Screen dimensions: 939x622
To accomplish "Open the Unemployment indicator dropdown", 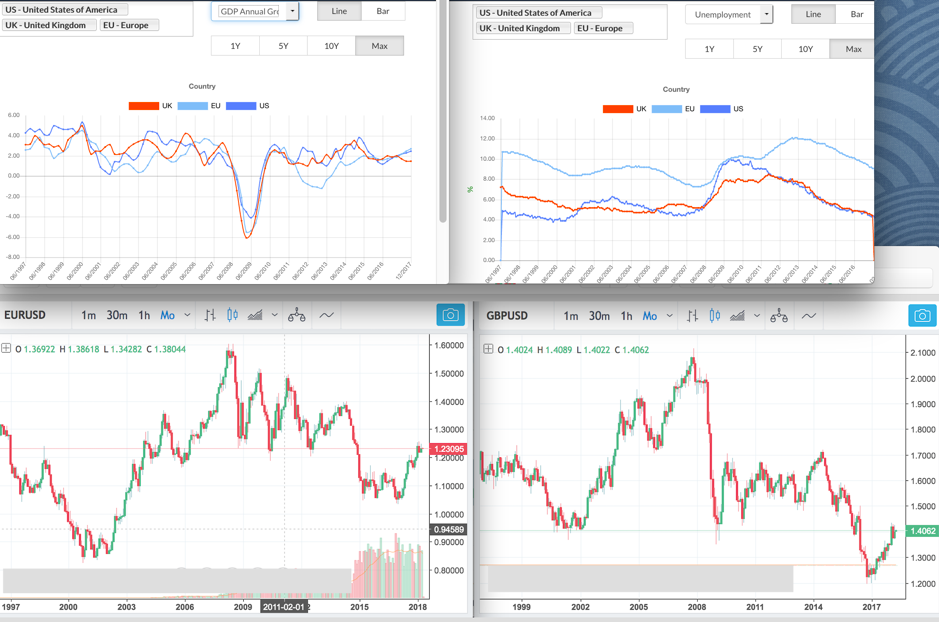I will point(766,15).
